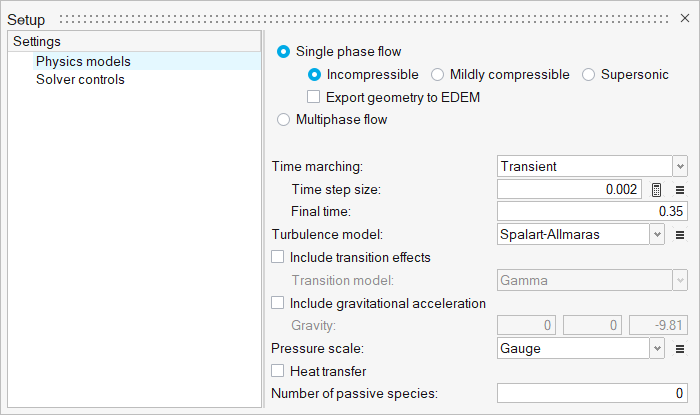Click the Final time input field
The width and height of the screenshot is (700, 415).
[x=592, y=212]
